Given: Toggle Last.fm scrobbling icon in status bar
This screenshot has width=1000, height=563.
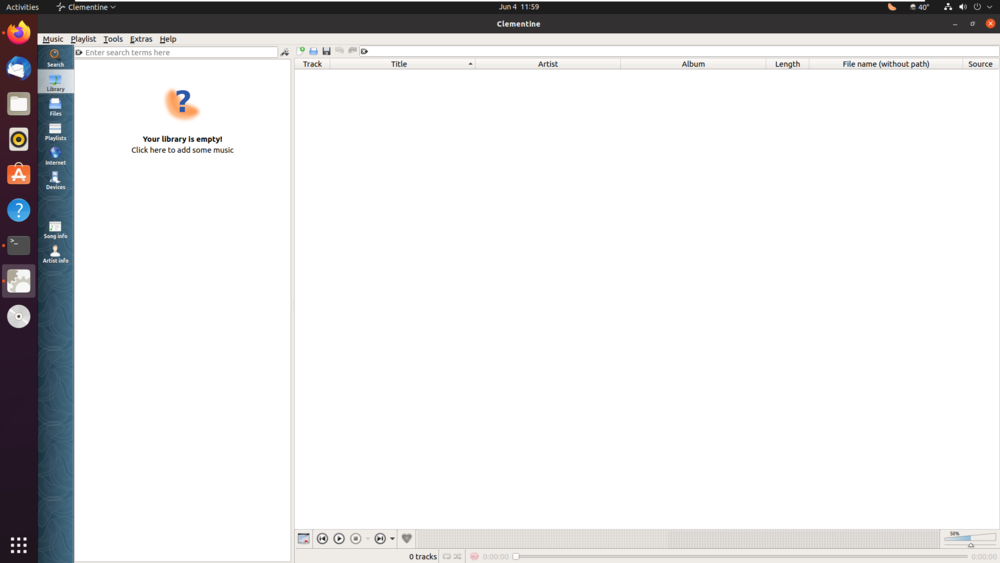Looking at the screenshot, I should point(474,557).
